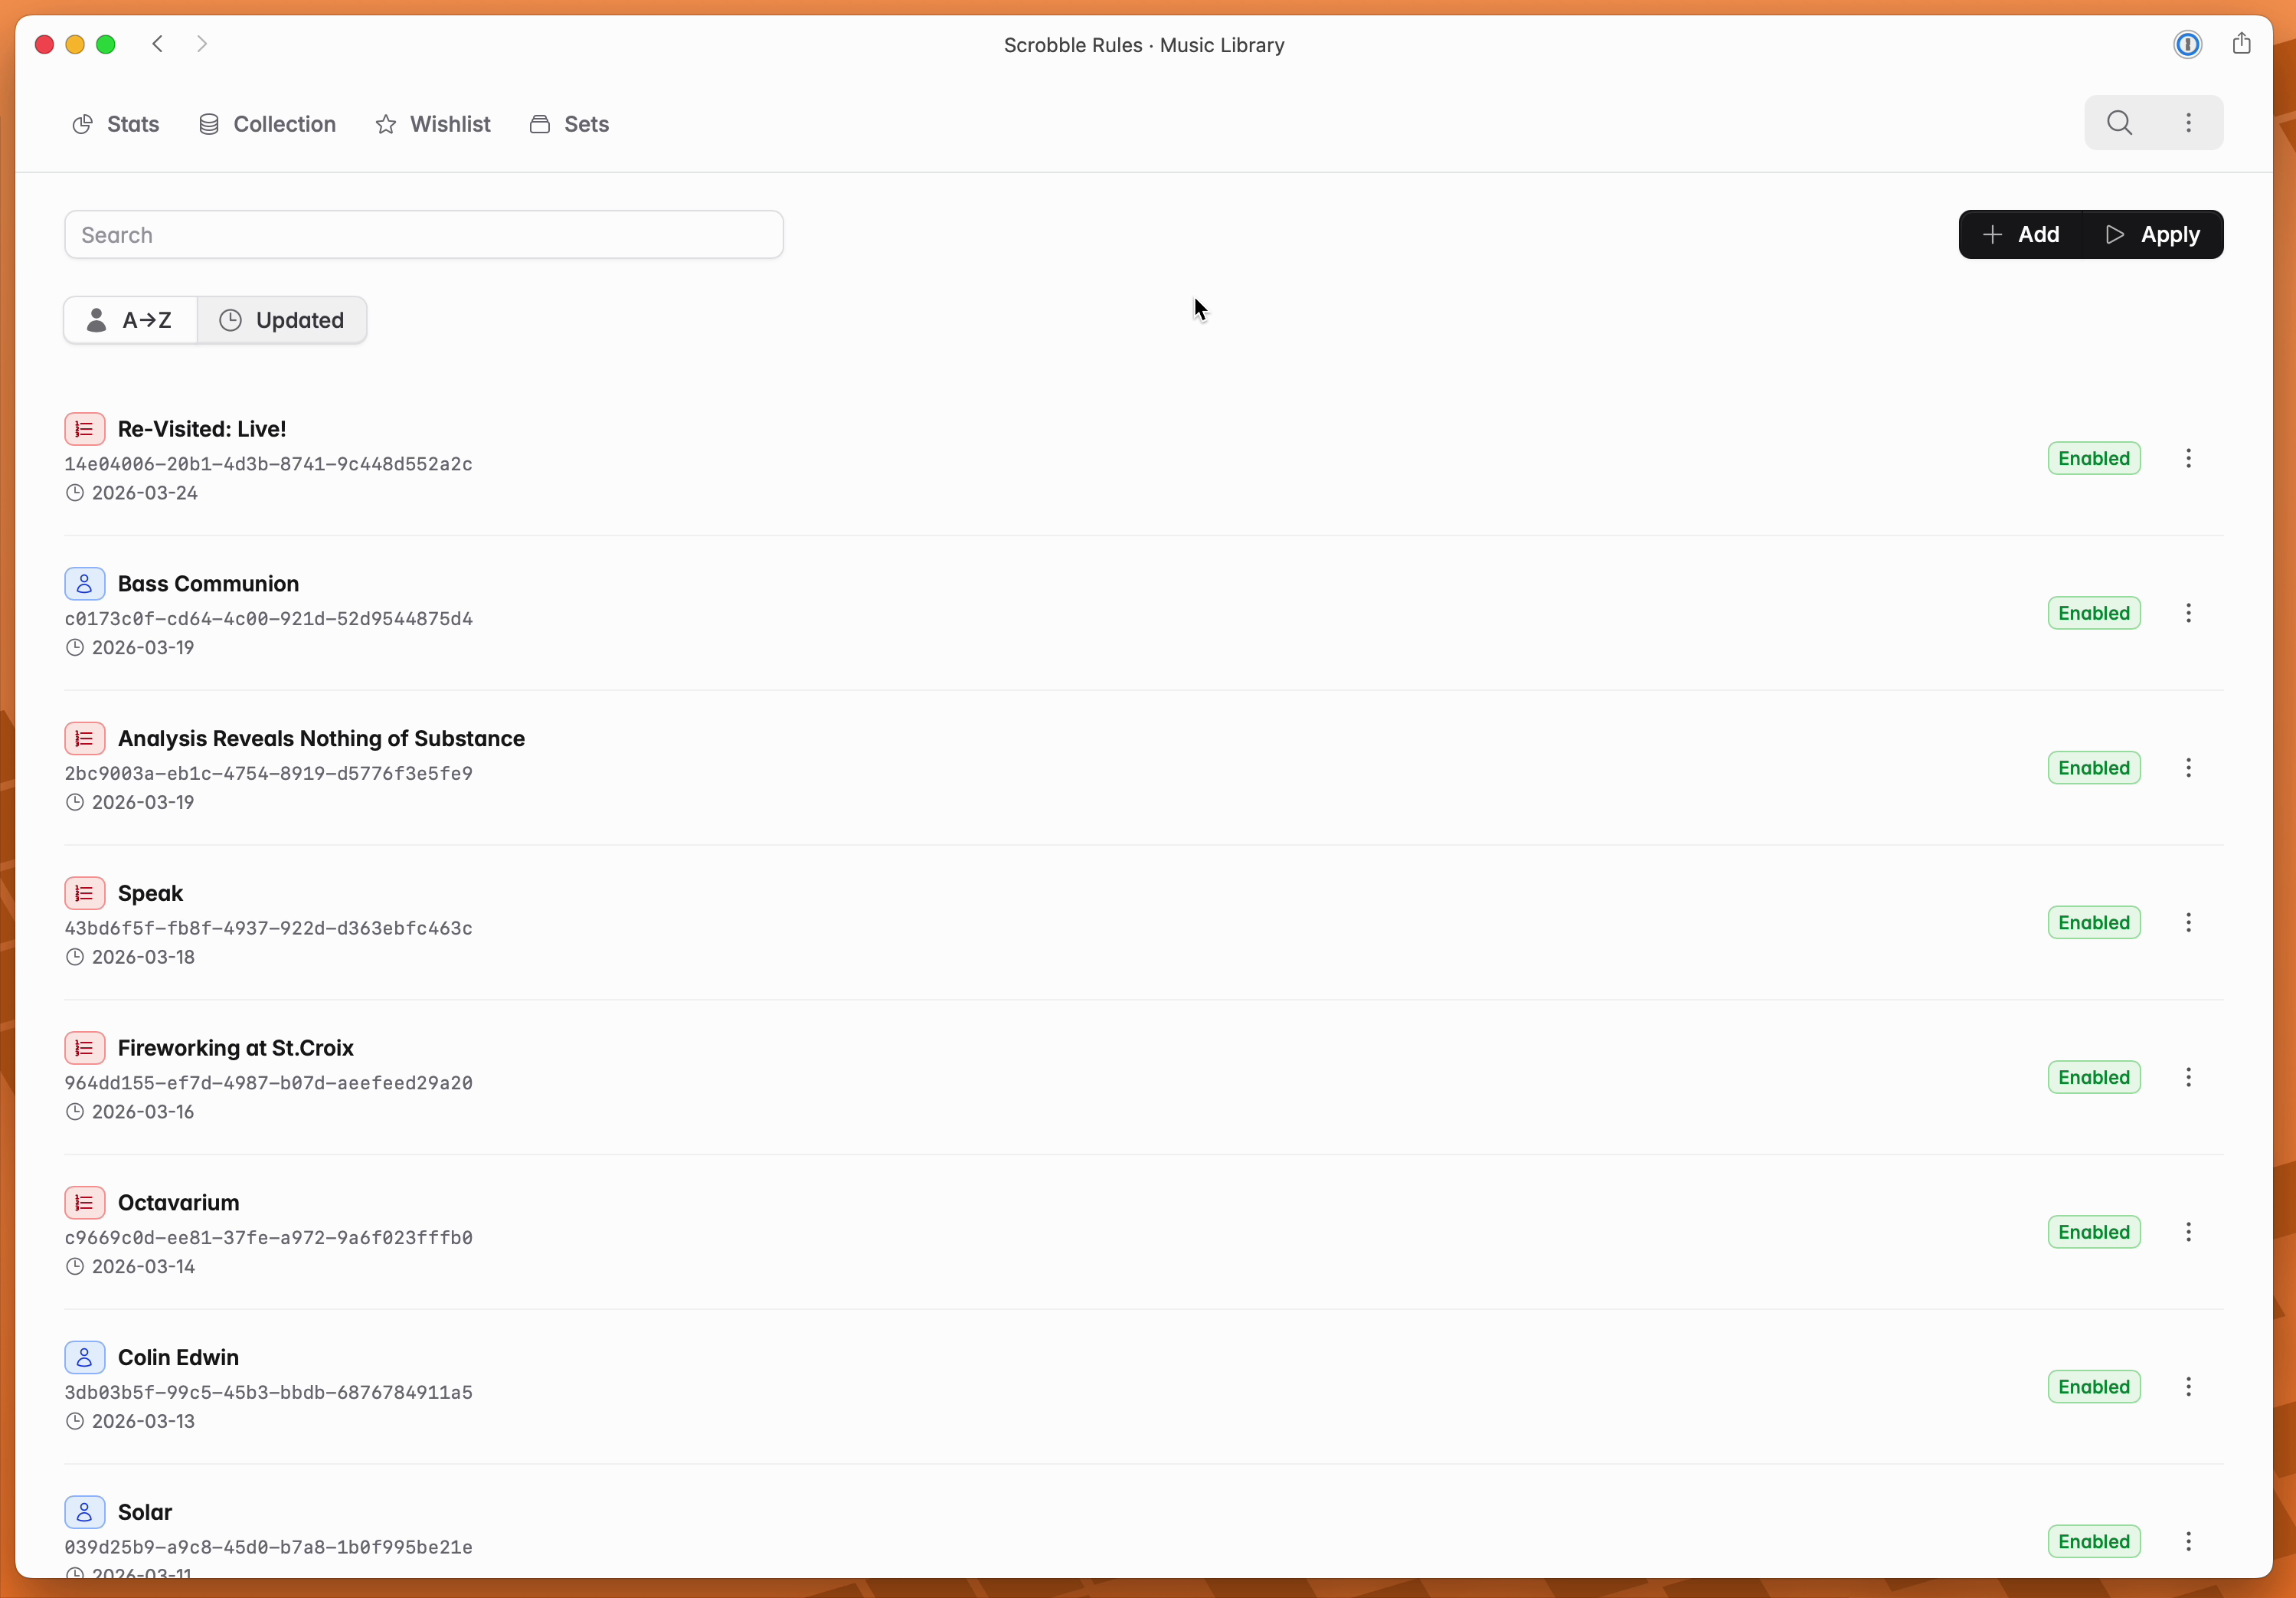Screen dimensions: 2296x1598
Task: Toggle Enabled badge for Octavarium
Action: pyautogui.click(x=2094, y=1232)
